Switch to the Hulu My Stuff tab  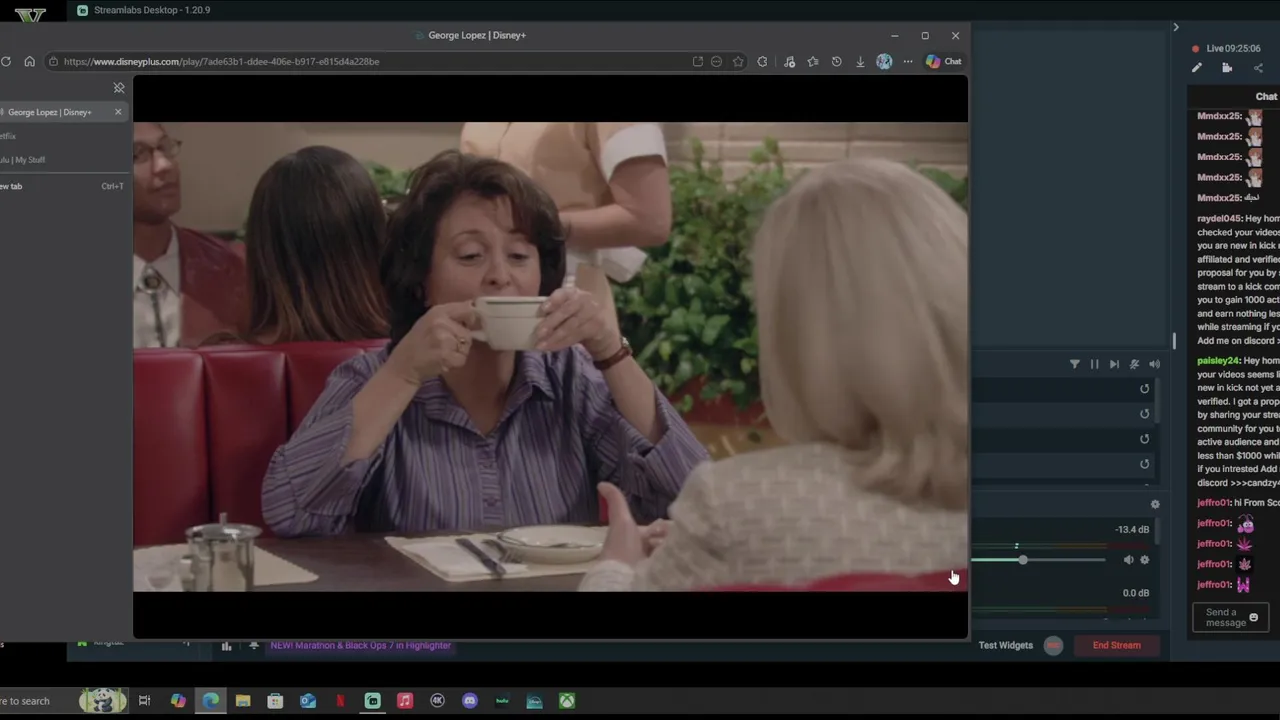25,160
